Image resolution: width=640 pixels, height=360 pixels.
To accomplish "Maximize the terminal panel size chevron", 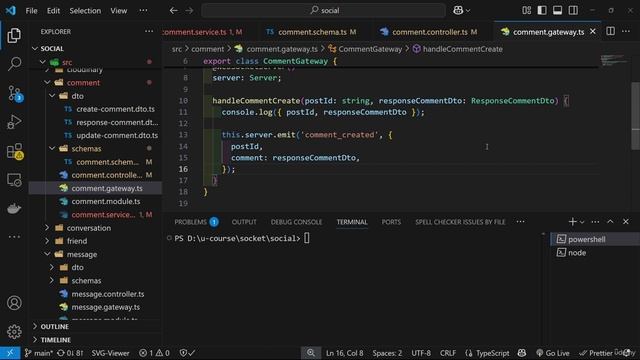I will coord(610,222).
